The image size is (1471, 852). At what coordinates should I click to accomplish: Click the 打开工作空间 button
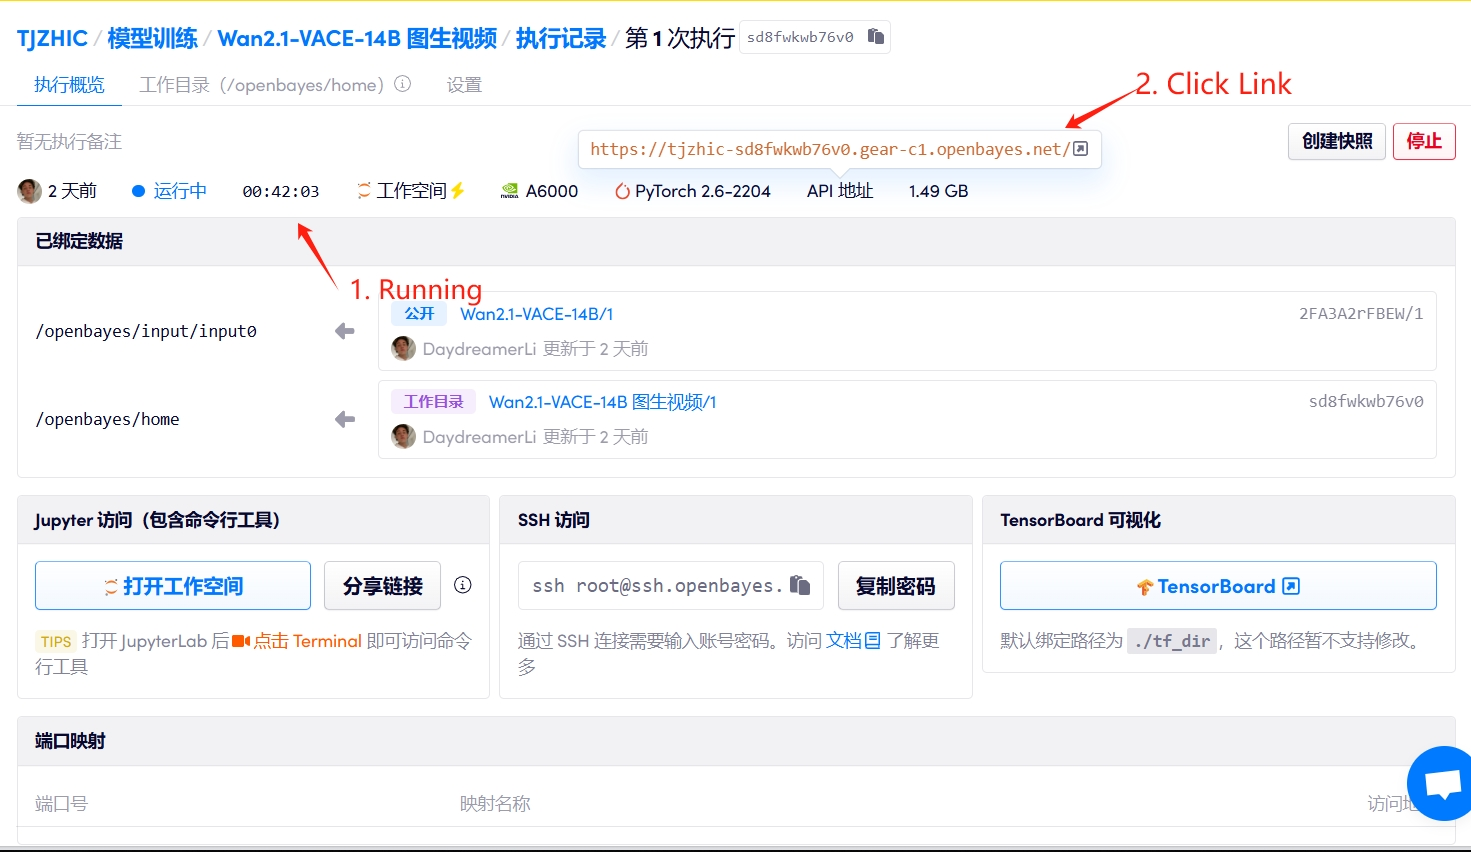[x=173, y=586]
